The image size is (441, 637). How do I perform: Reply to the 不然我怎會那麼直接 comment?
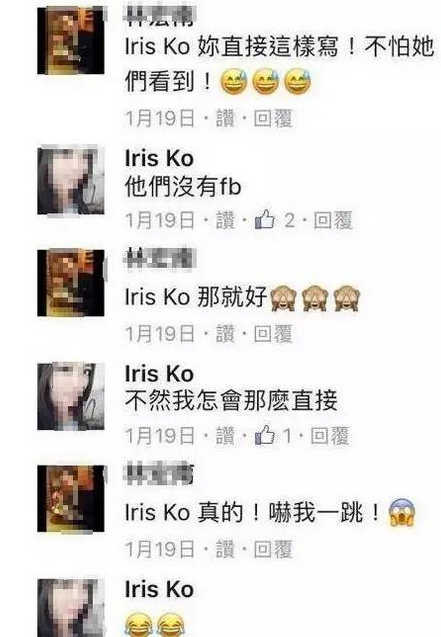coord(329,436)
